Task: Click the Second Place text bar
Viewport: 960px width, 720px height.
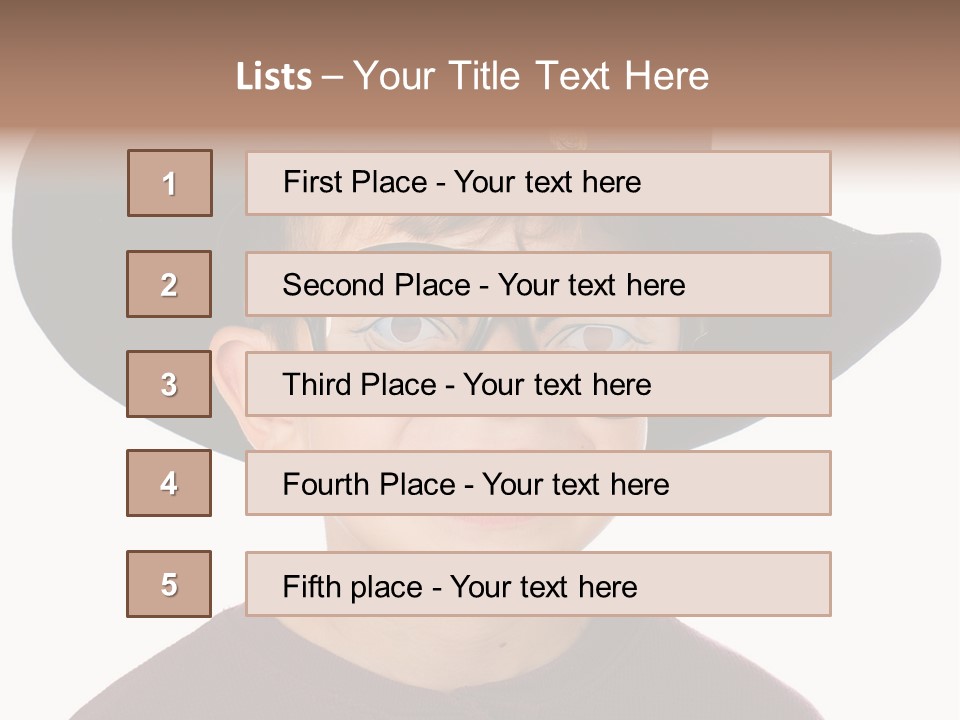Action: [x=538, y=284]
